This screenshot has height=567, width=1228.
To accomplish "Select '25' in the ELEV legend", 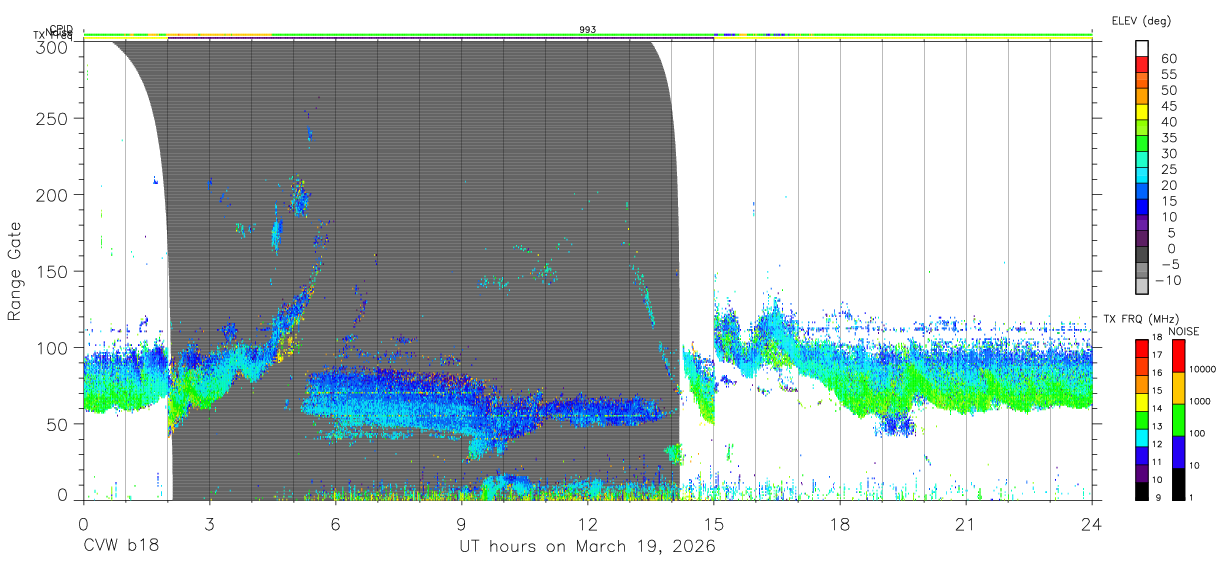I will pos(1168,169).
